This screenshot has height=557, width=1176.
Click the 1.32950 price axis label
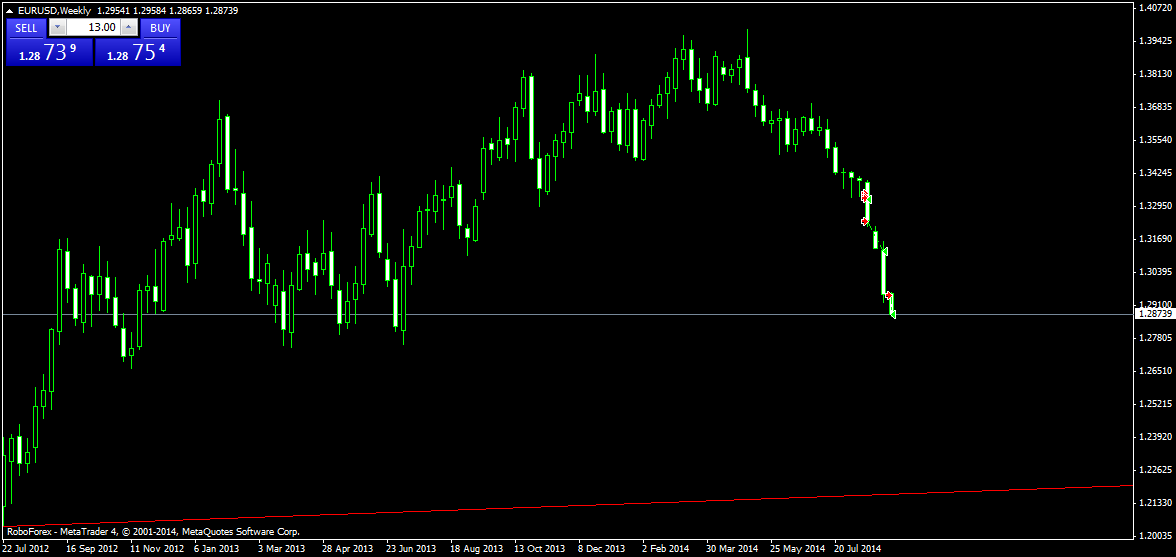[x=1155, y=205]
